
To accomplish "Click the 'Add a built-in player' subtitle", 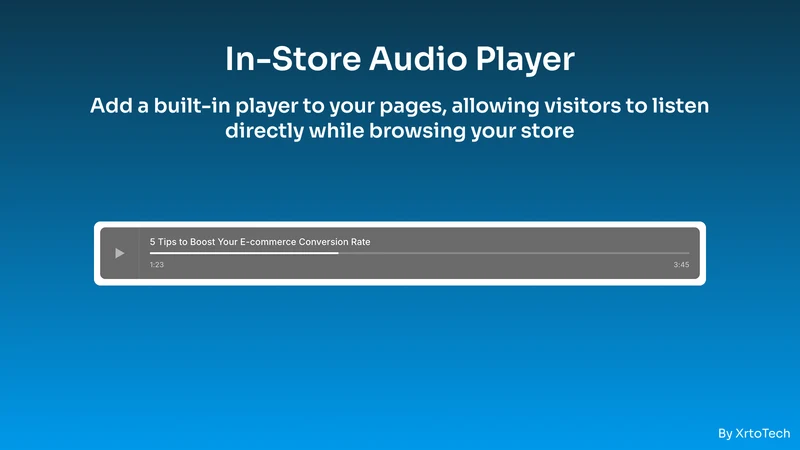I will tap(400, 118).
